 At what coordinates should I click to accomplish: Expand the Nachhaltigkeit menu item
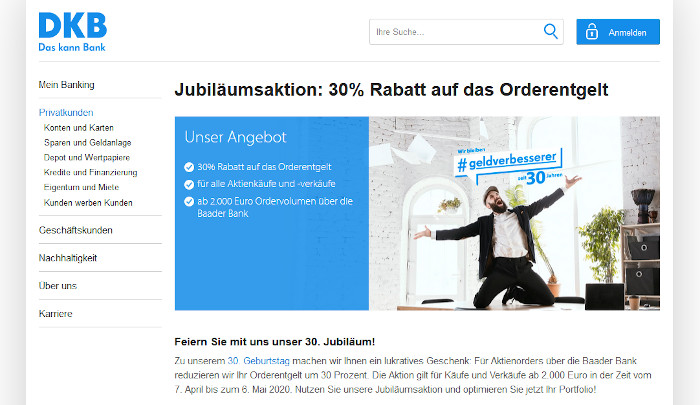pyautogui.click(x=67, y=258)
